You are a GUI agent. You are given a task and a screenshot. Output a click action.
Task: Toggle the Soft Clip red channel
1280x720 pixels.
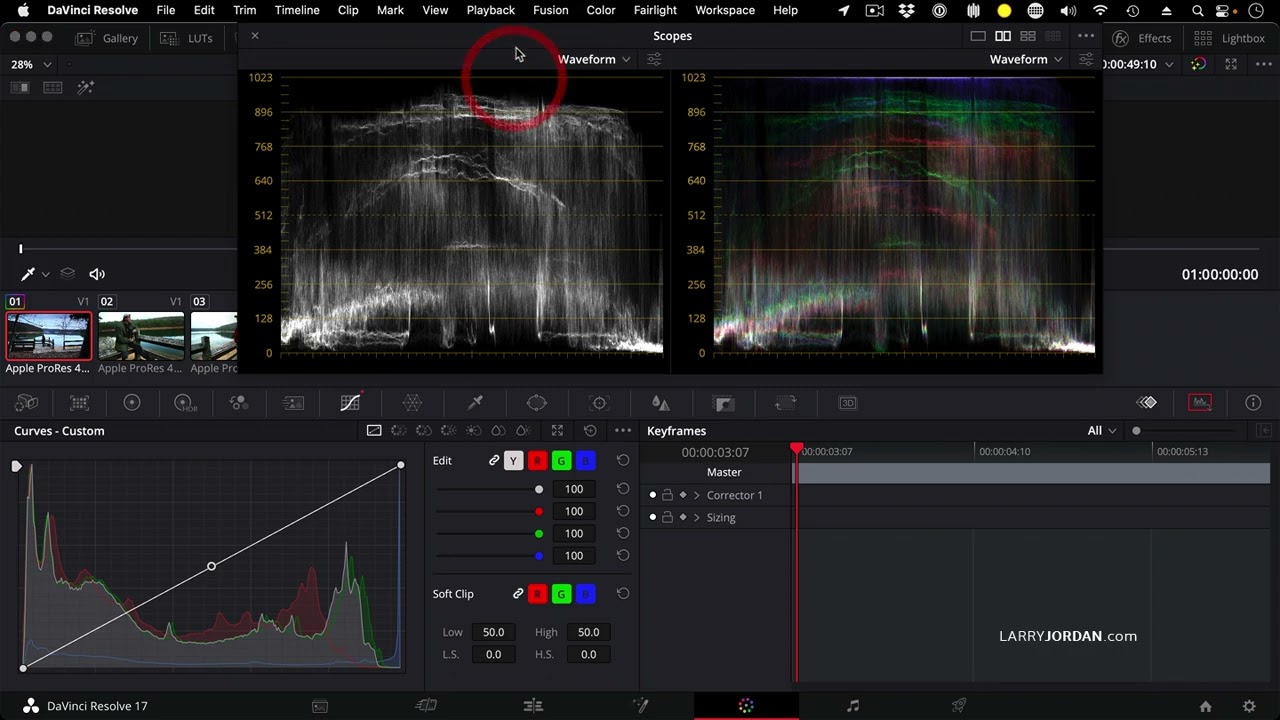coord(537,594)
